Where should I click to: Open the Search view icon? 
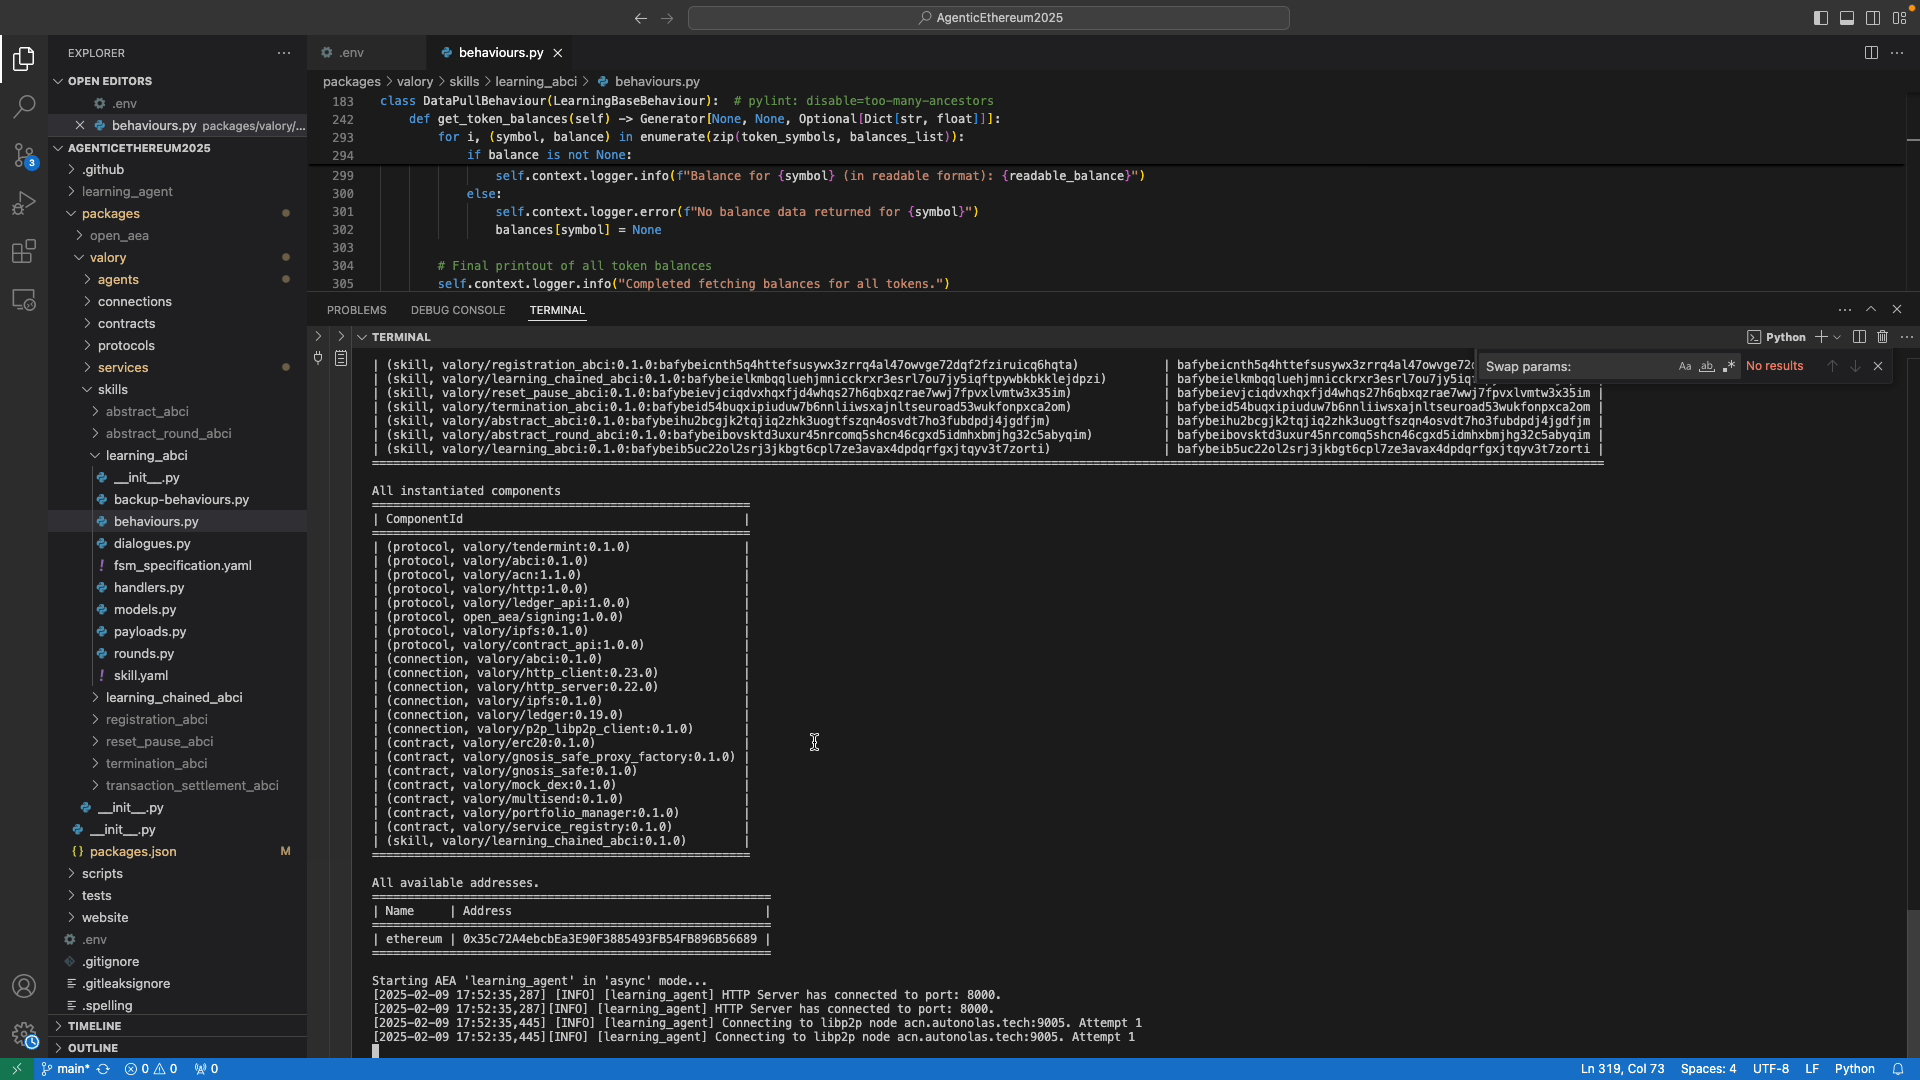point(24,106)
